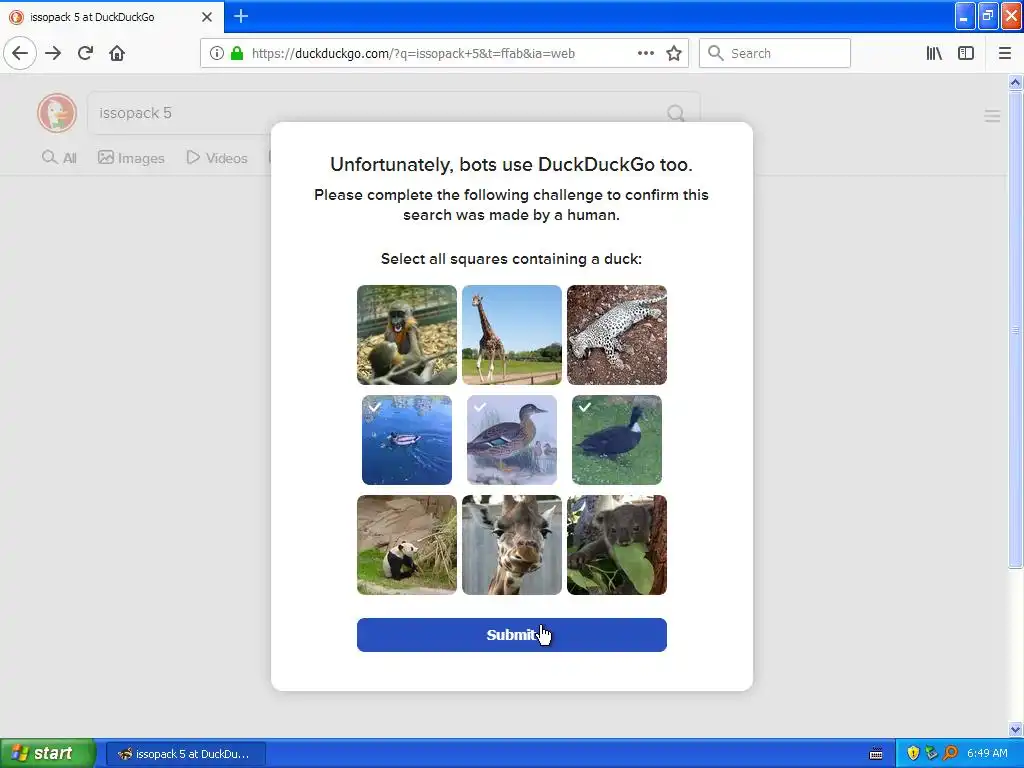Screen dimensions: 1024x768
Task: Close the issopack 5 tab
Action: click(x=207, y=17)
